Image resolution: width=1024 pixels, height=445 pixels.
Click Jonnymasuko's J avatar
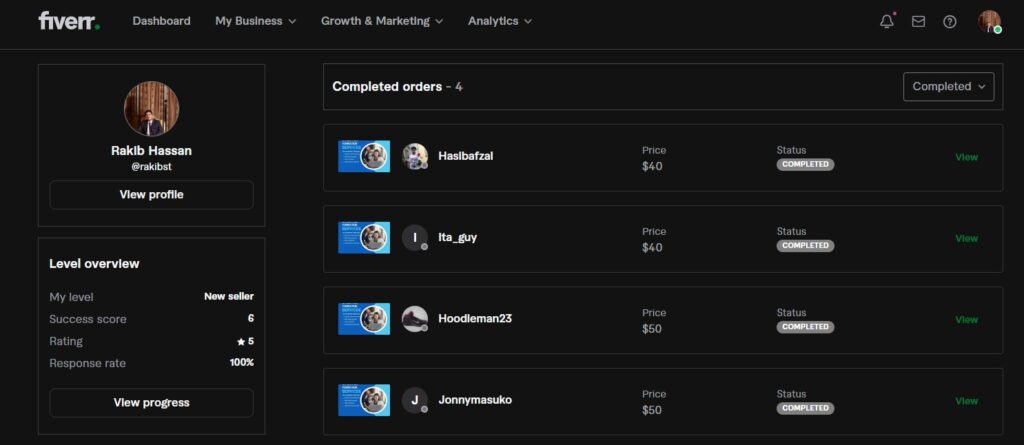(x=415, y=400)
